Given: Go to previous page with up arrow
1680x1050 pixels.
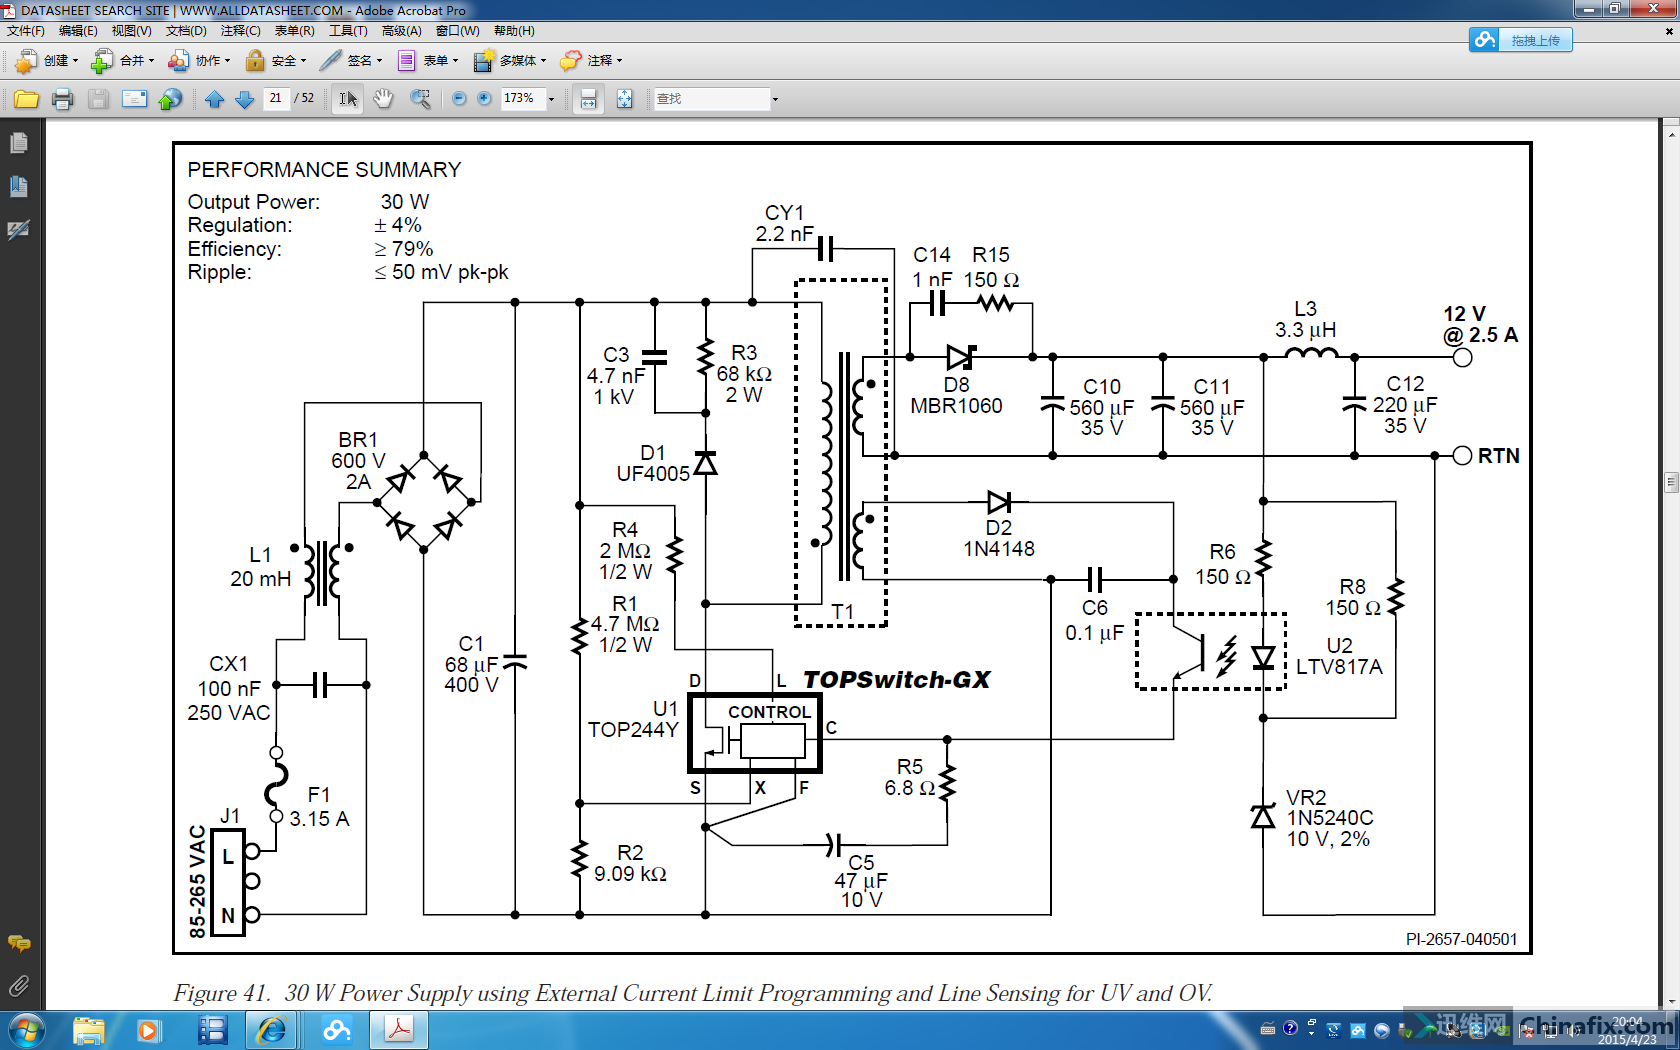Looking at the screenshot, I should pyautogui.click(x=214, y=99).
